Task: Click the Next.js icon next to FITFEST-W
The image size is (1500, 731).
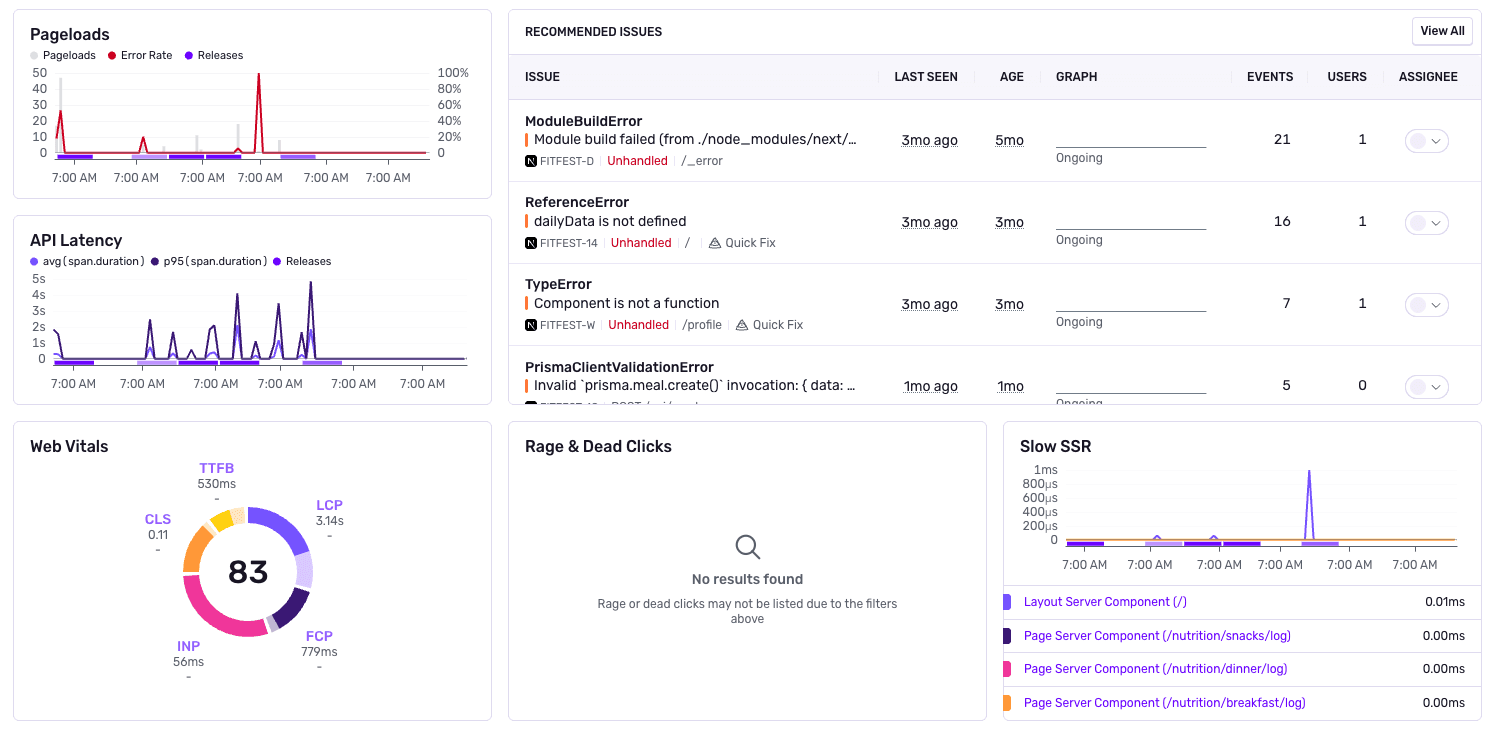Action: tap(530, 324)
